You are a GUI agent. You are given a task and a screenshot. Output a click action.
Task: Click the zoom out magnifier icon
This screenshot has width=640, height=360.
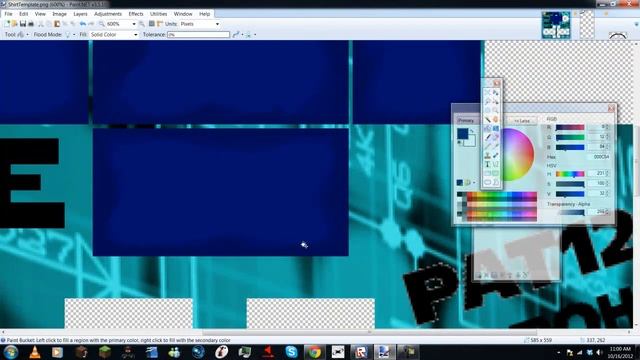pyautogui.click(x=101, y=24)
